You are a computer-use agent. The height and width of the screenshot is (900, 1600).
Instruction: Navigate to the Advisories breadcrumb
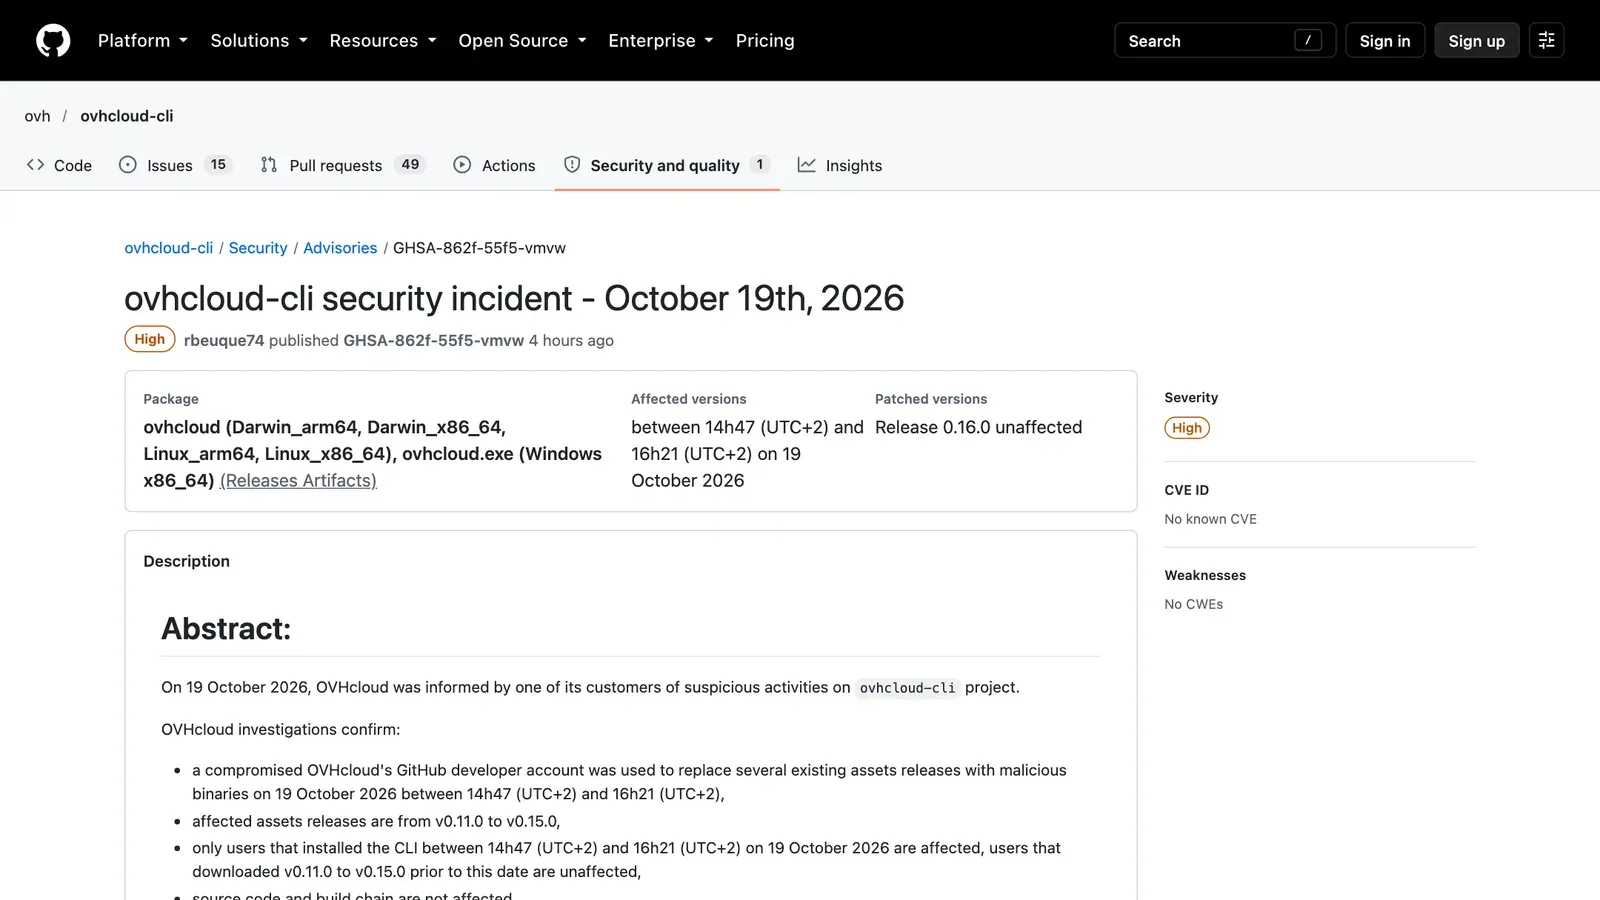point(340,248)
